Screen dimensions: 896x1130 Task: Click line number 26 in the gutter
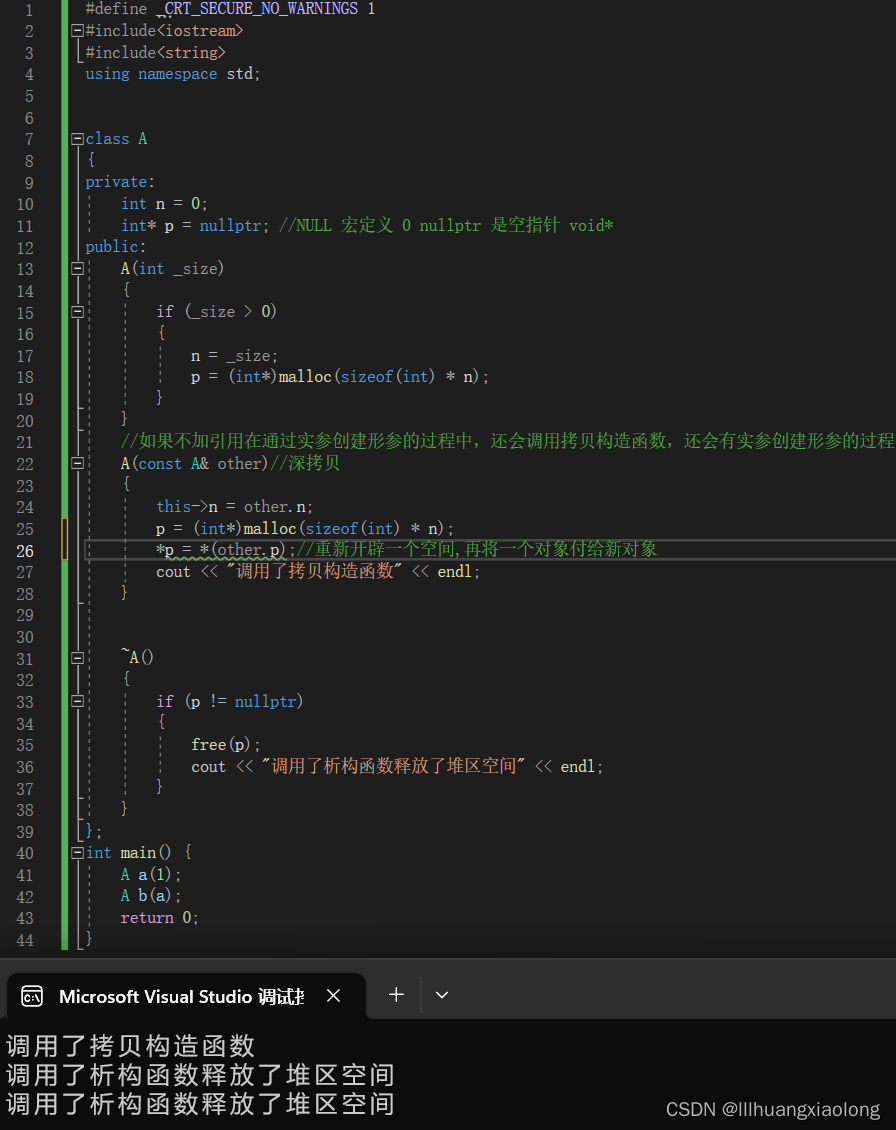[x=25, y=551]
